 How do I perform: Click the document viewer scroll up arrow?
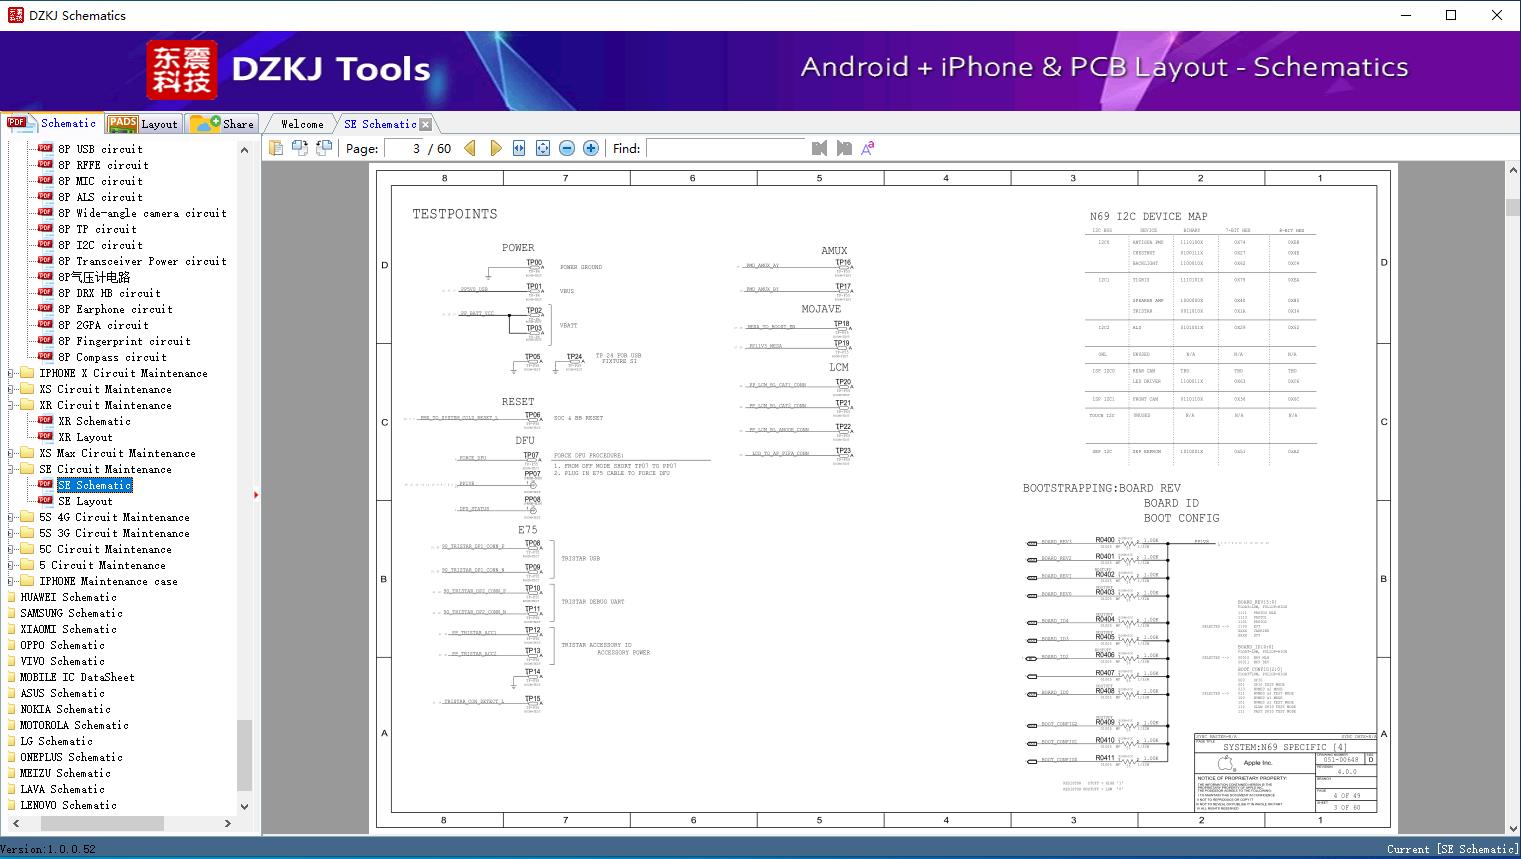[x=1512, y=171]
